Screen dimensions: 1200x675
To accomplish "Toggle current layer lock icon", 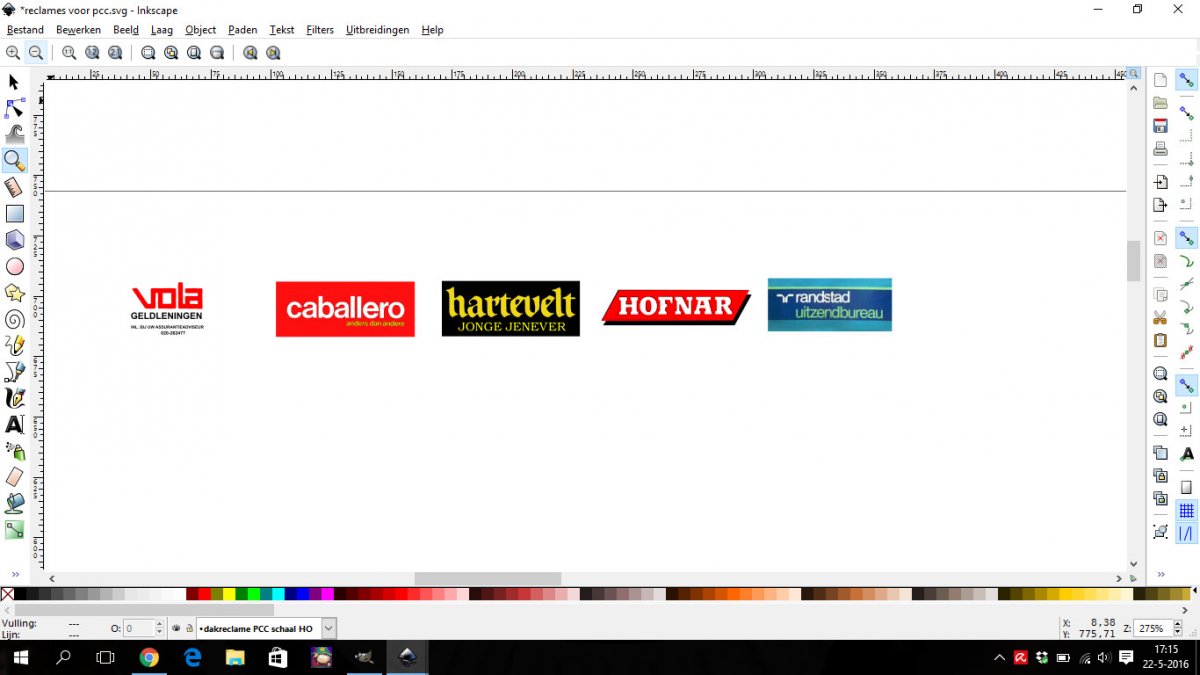I will tap(189, 628).
